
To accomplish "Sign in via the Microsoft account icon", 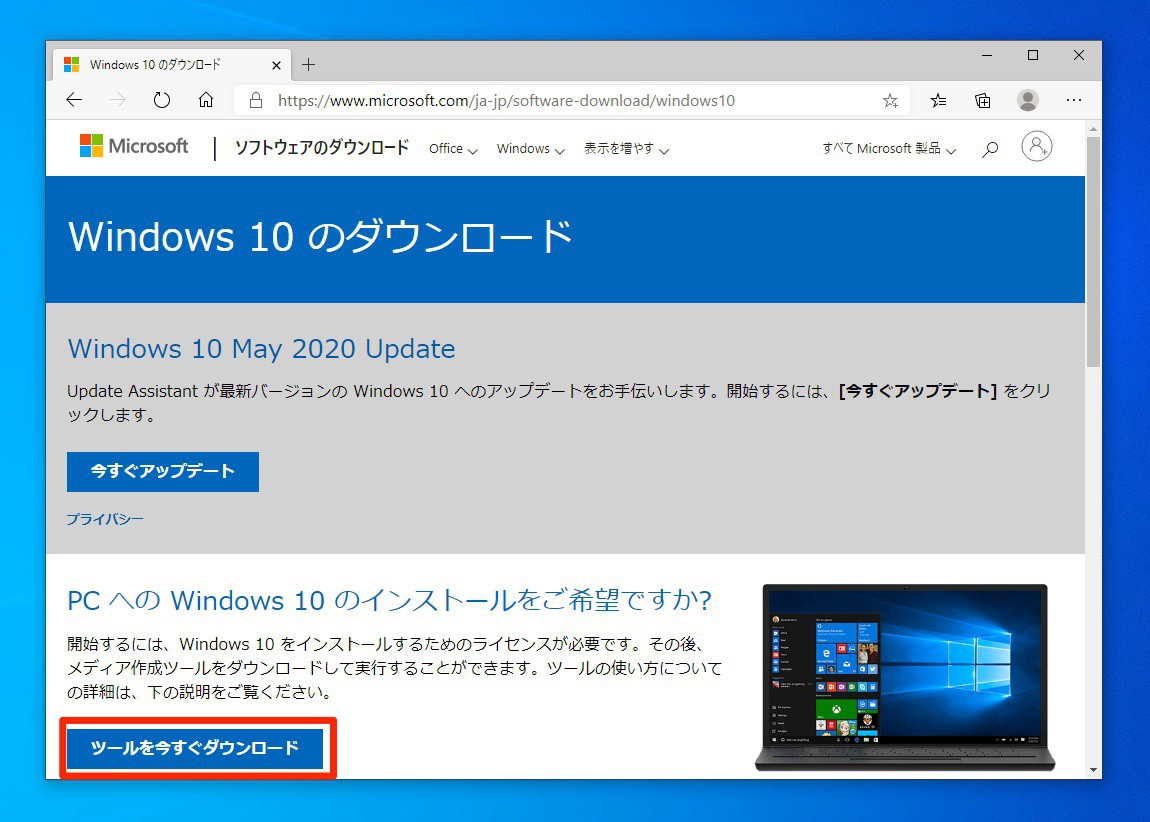I will (1037, 147).
